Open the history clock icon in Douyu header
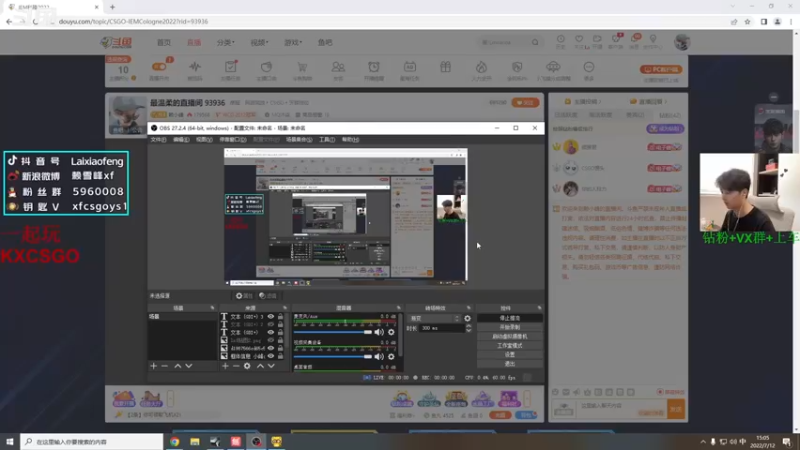The image size is (800, 450). (561, 39)
